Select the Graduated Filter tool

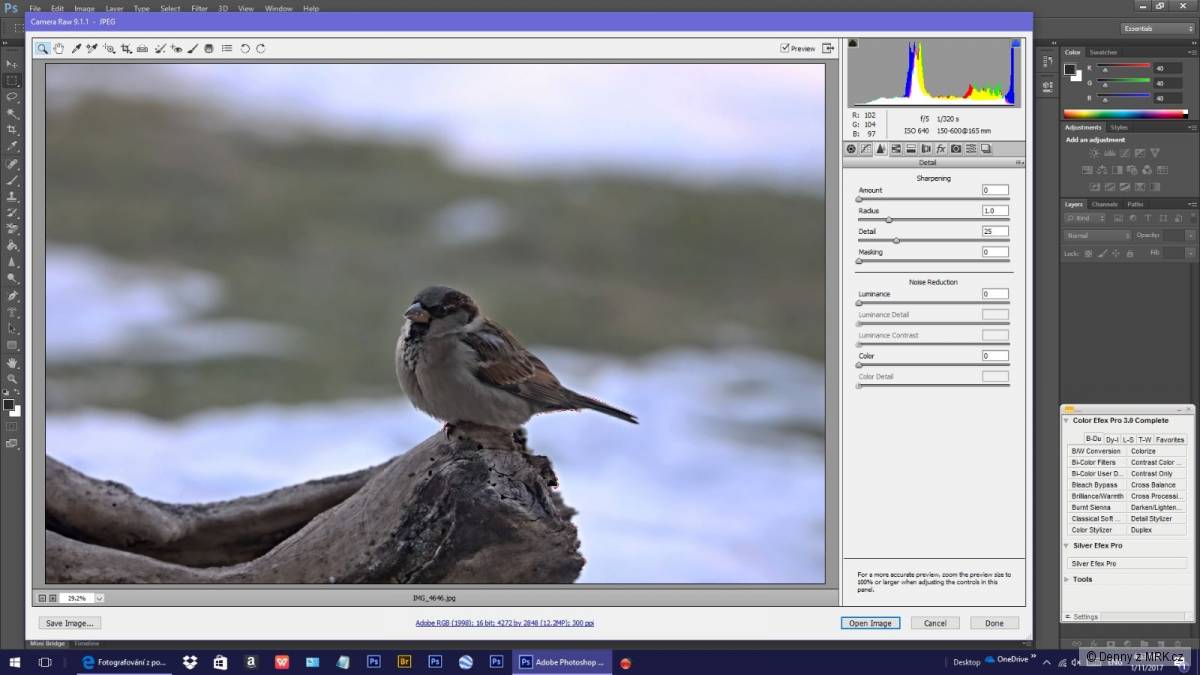(x=209, y=48)
